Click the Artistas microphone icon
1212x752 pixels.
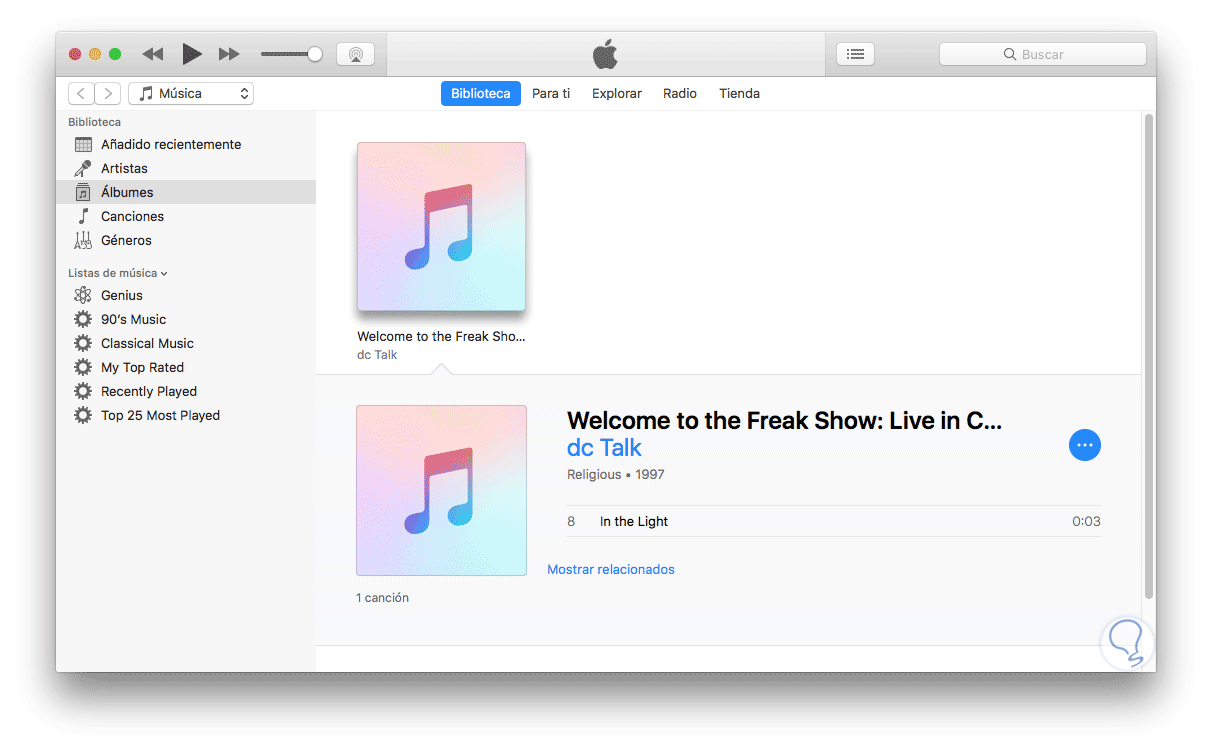[83, 168]
